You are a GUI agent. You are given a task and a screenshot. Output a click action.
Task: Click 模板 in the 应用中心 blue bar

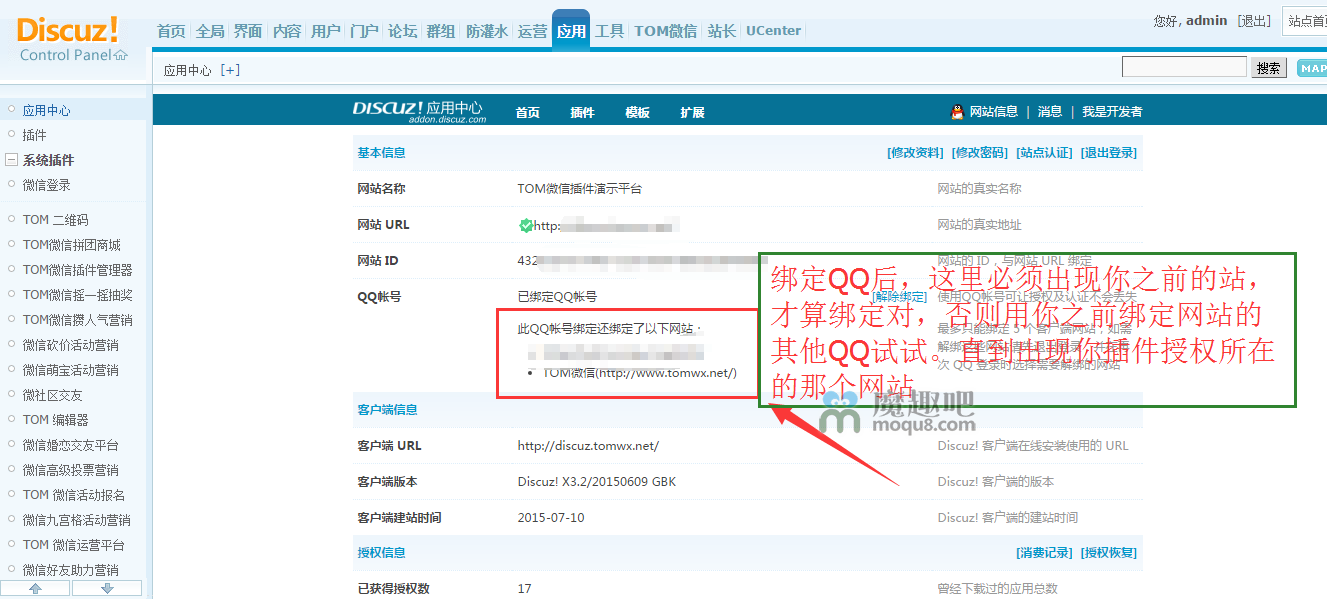(x=637, y=113)
